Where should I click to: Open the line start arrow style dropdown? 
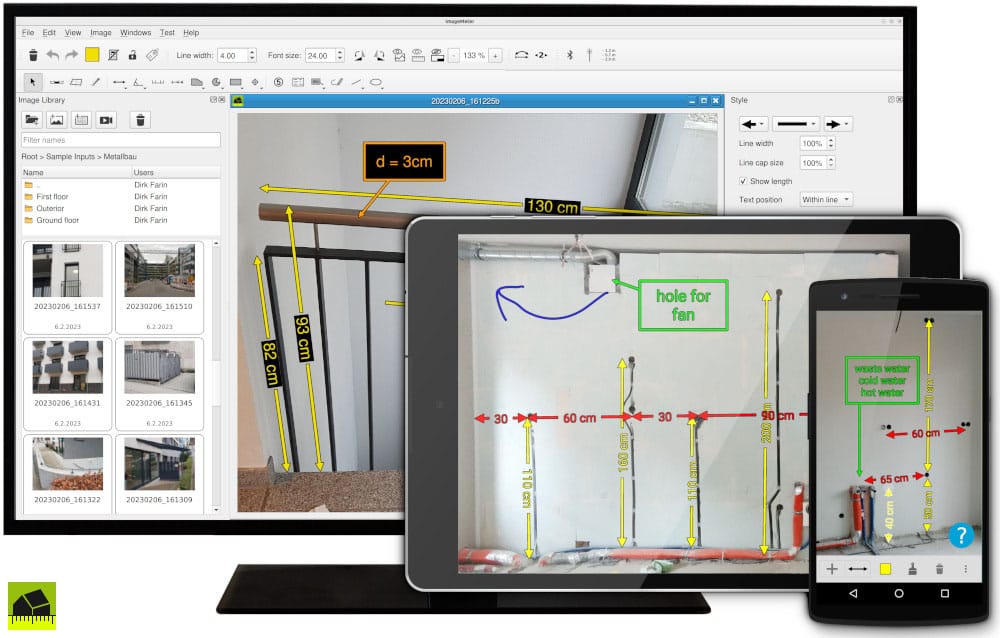753,123
